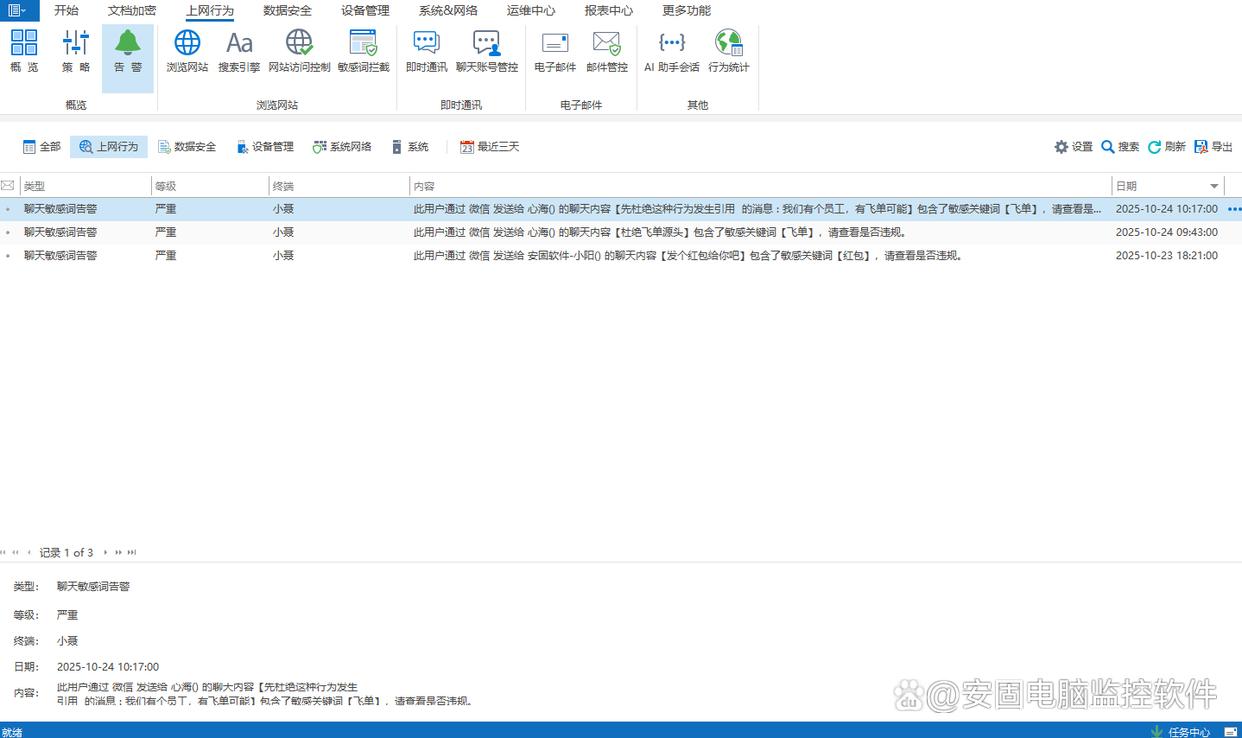The width and height of the screenshot is (1242, 738).
Task: Toggle the 设备管理 alert filter
Action: click(x=265, y=147)
